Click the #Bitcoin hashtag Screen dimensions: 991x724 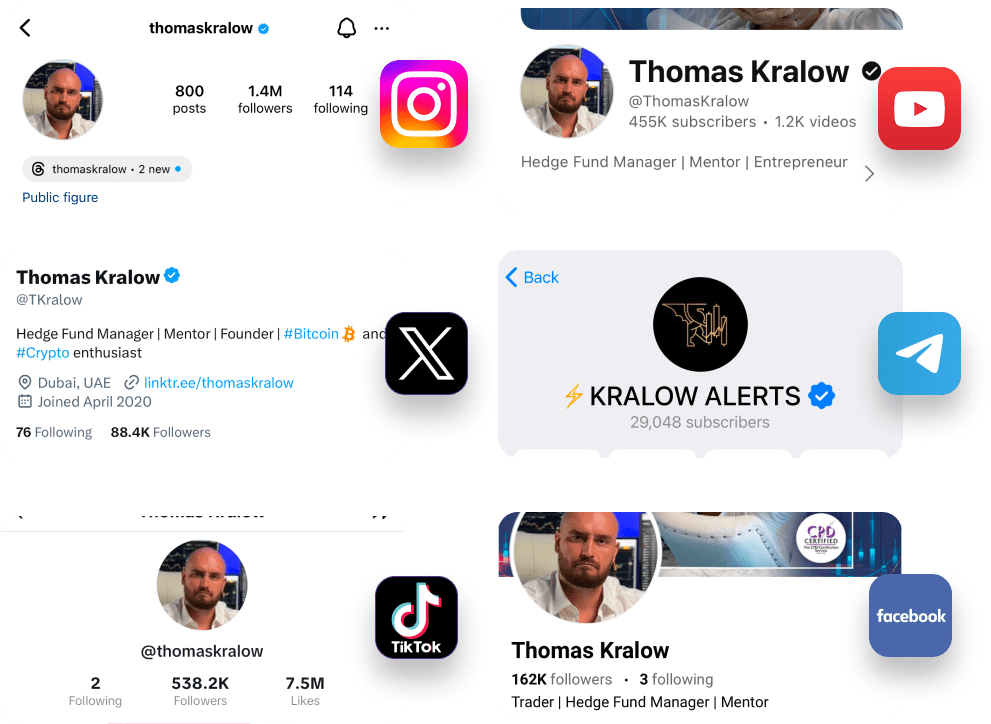(x=311, y=334)
